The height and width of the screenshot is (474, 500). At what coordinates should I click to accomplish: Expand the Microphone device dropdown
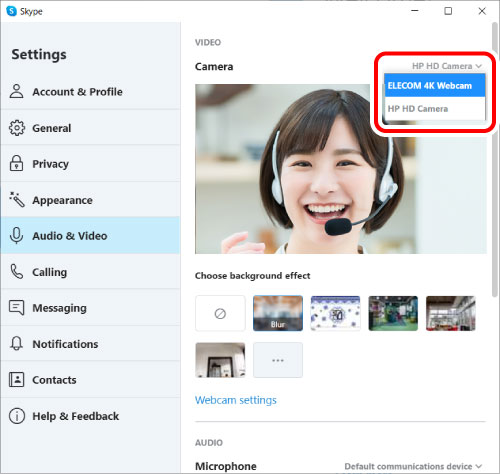point(413,466)
